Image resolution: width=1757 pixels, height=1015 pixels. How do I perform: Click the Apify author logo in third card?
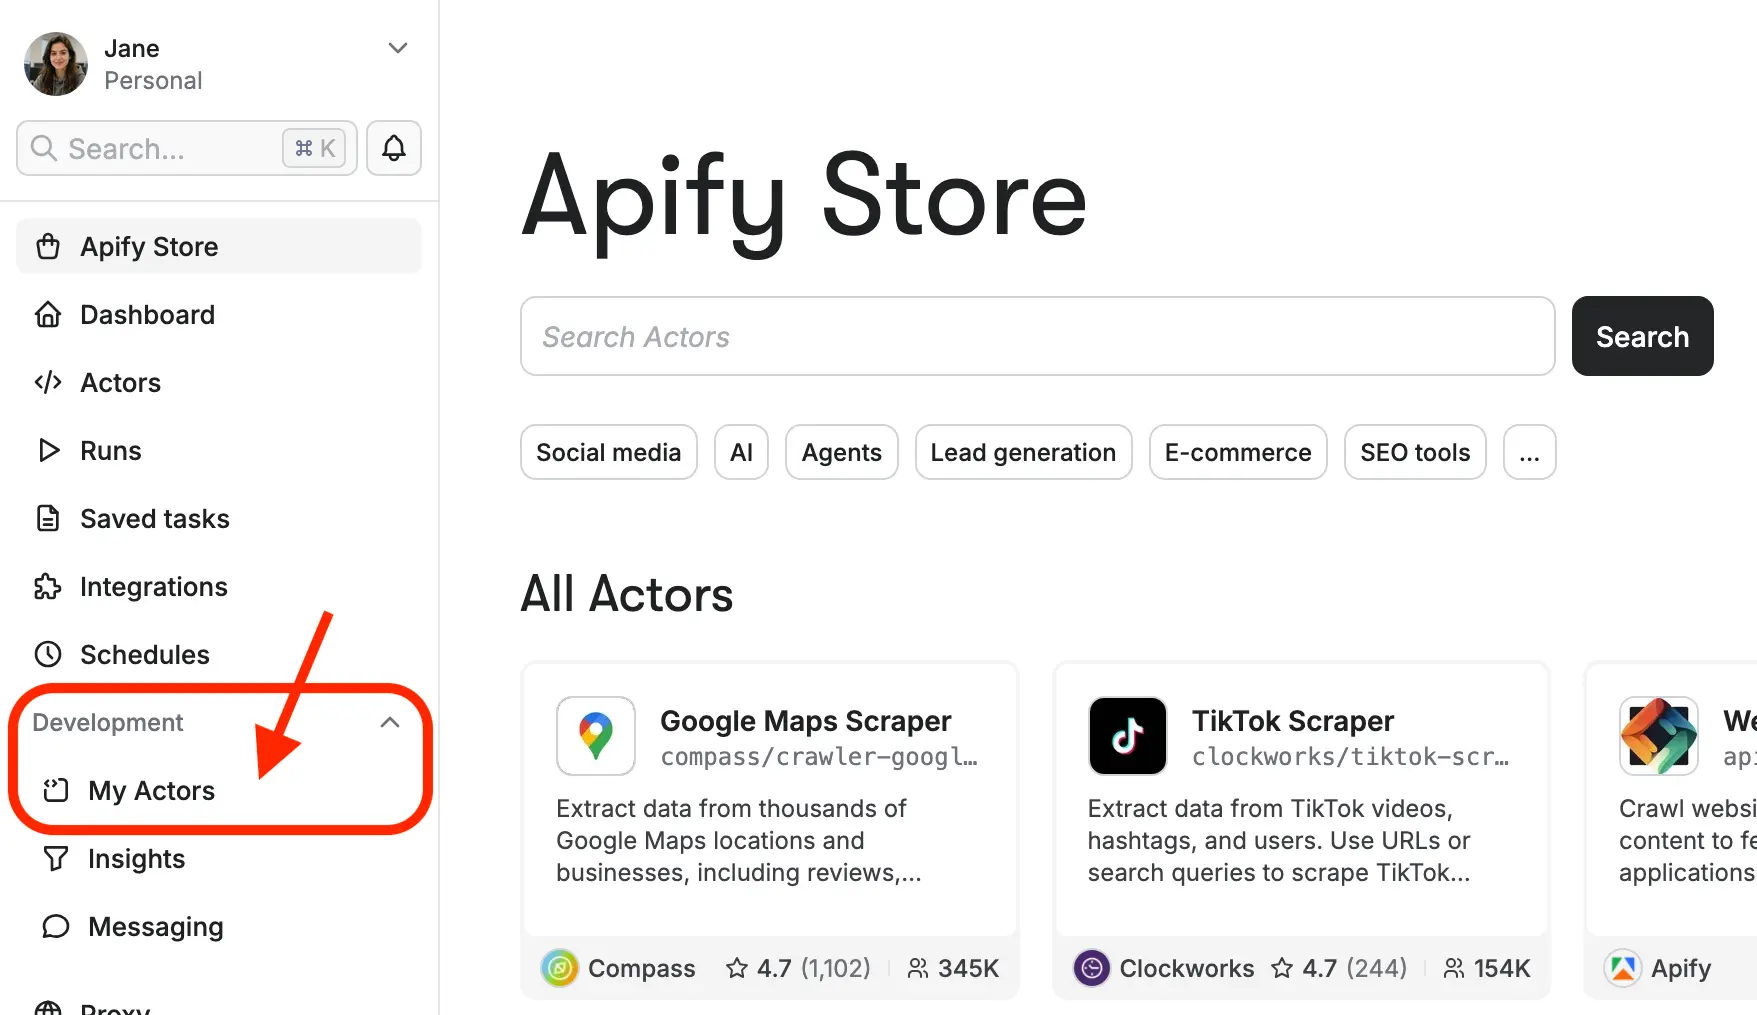tap(1623, 968)
